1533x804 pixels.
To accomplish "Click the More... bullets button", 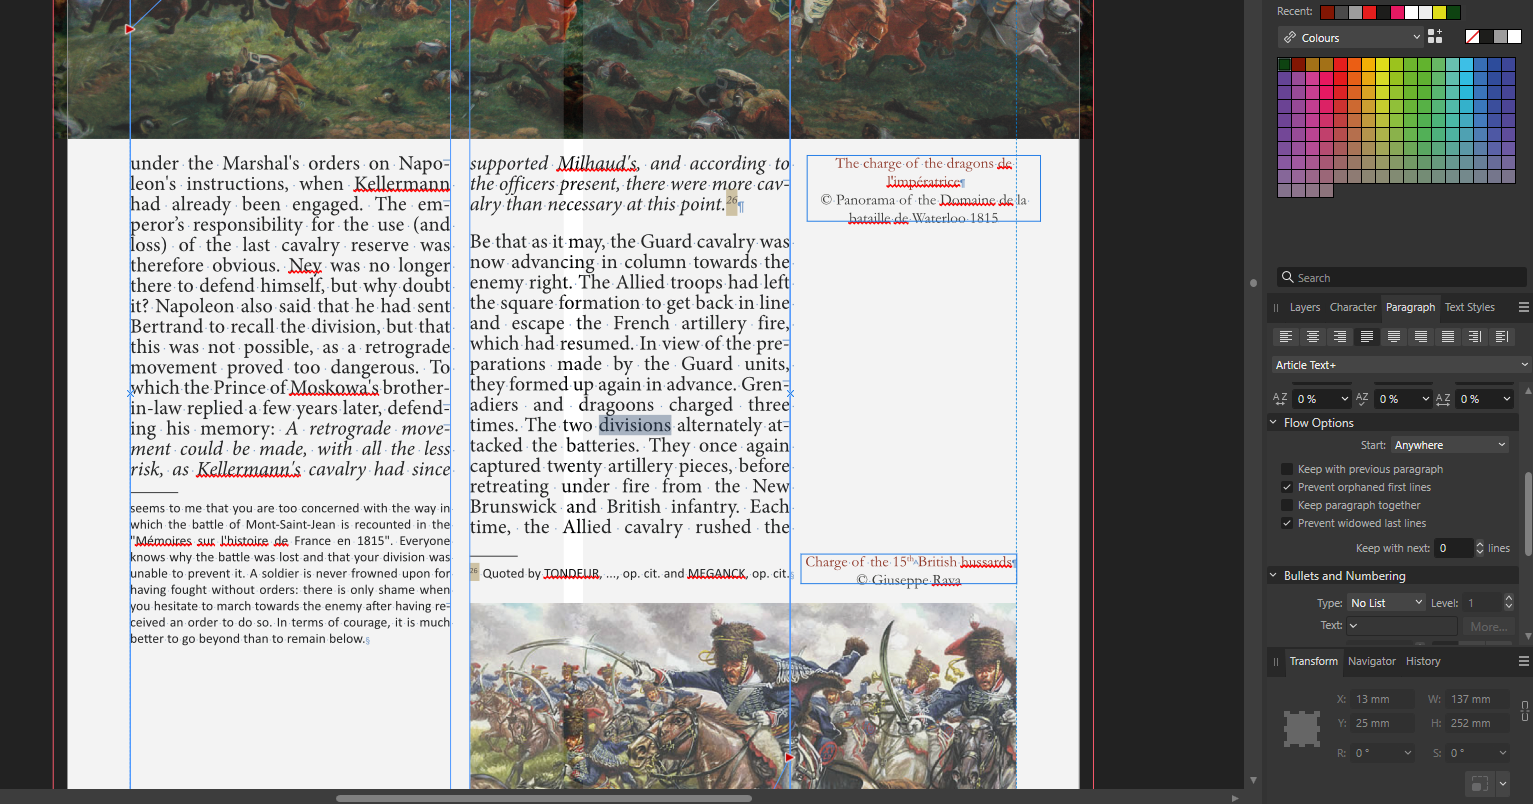I will pyautogui.click(x=1488, y=627).
